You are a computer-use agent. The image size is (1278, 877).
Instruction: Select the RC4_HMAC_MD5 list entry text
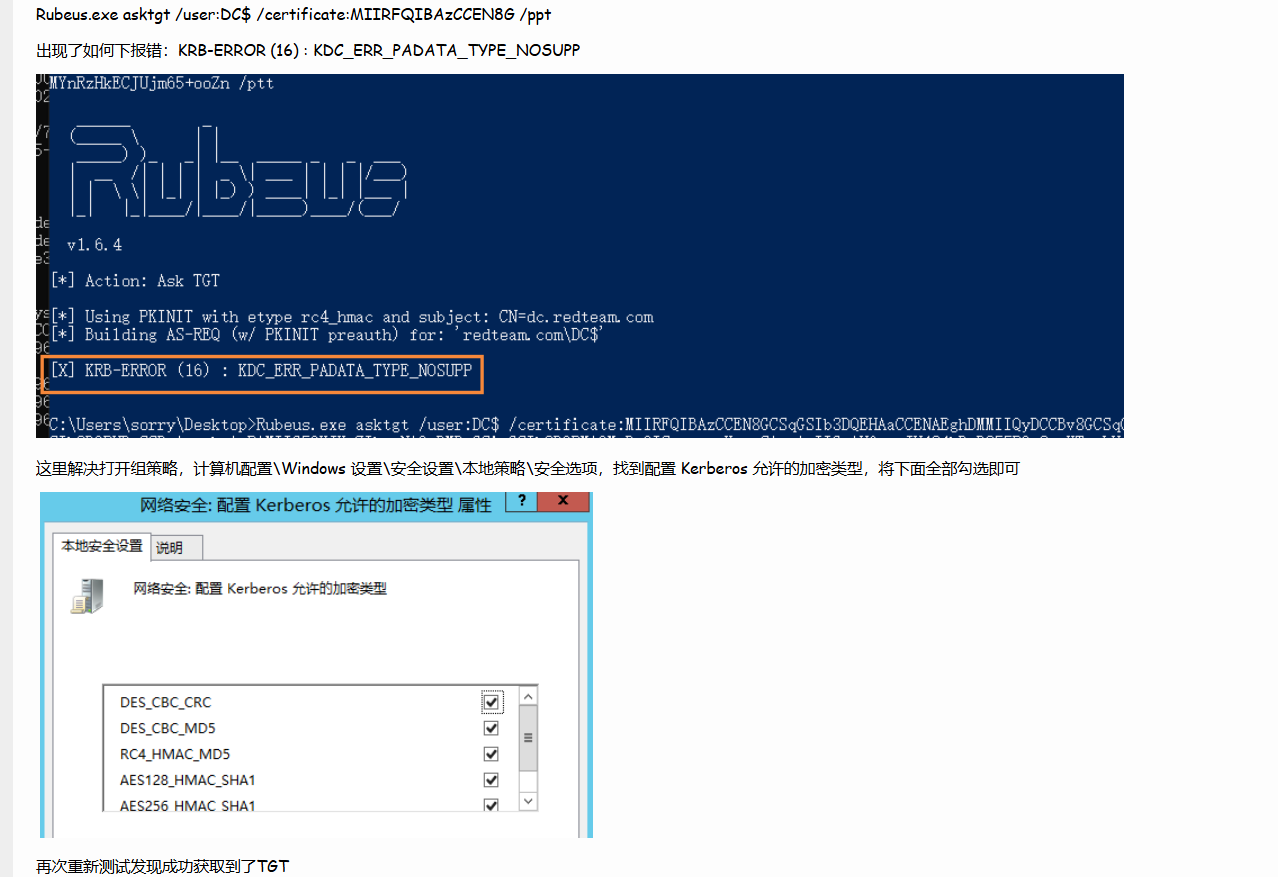[175, 754]
